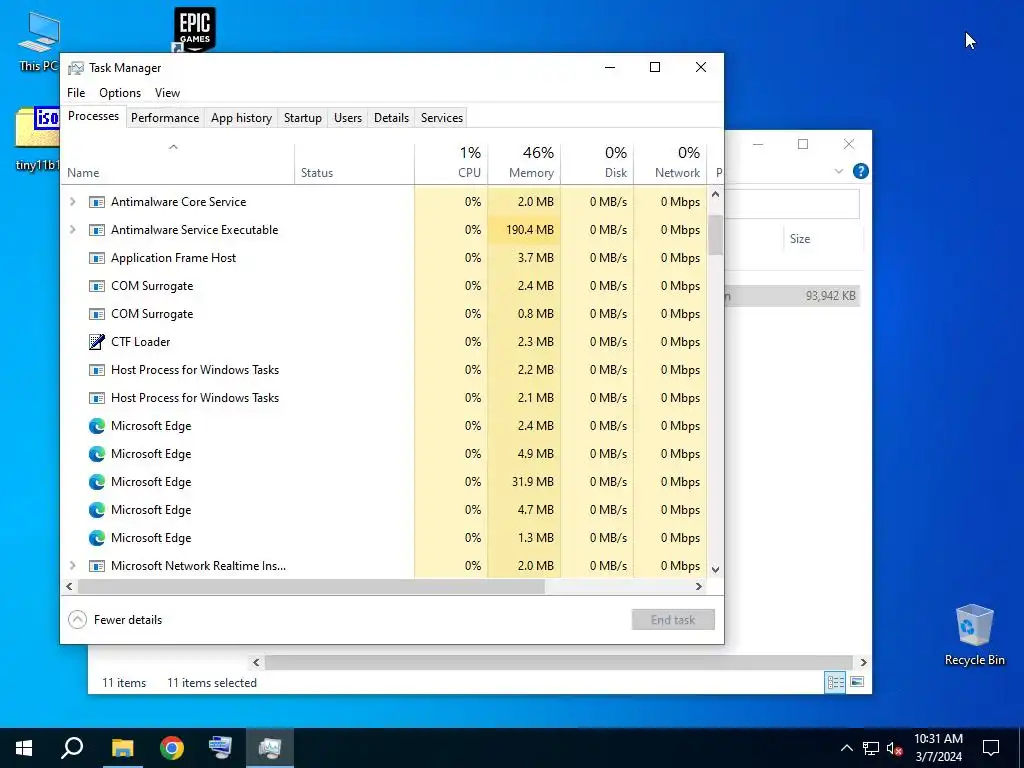1024x768 pixels.
Task: Open the Options menu in Task Manager
Action: pyautogui.click(x=120, y=93)
